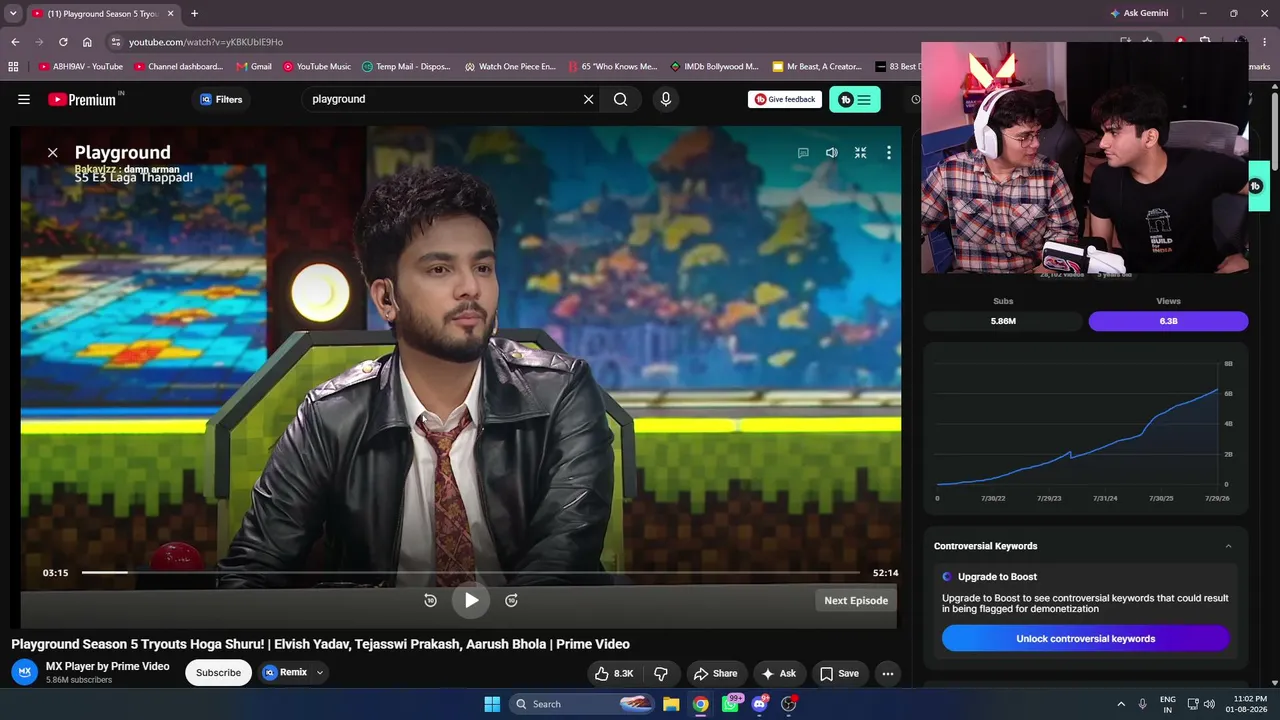The image size is (1280, 720).
Task: Toggle subtitles in the video player
Action: click(803, 153)
